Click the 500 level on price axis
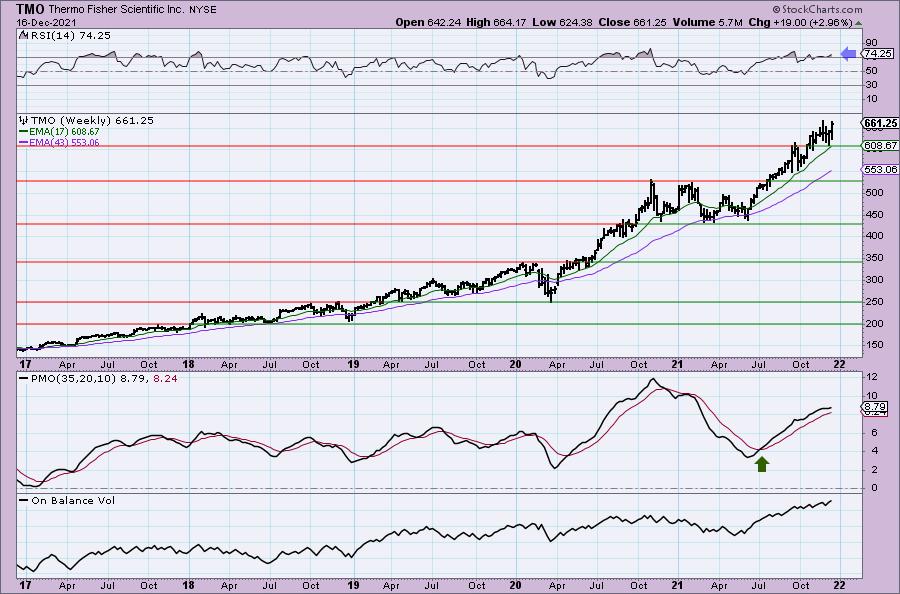This screenshot has width=900, height=594. (874, 192)
